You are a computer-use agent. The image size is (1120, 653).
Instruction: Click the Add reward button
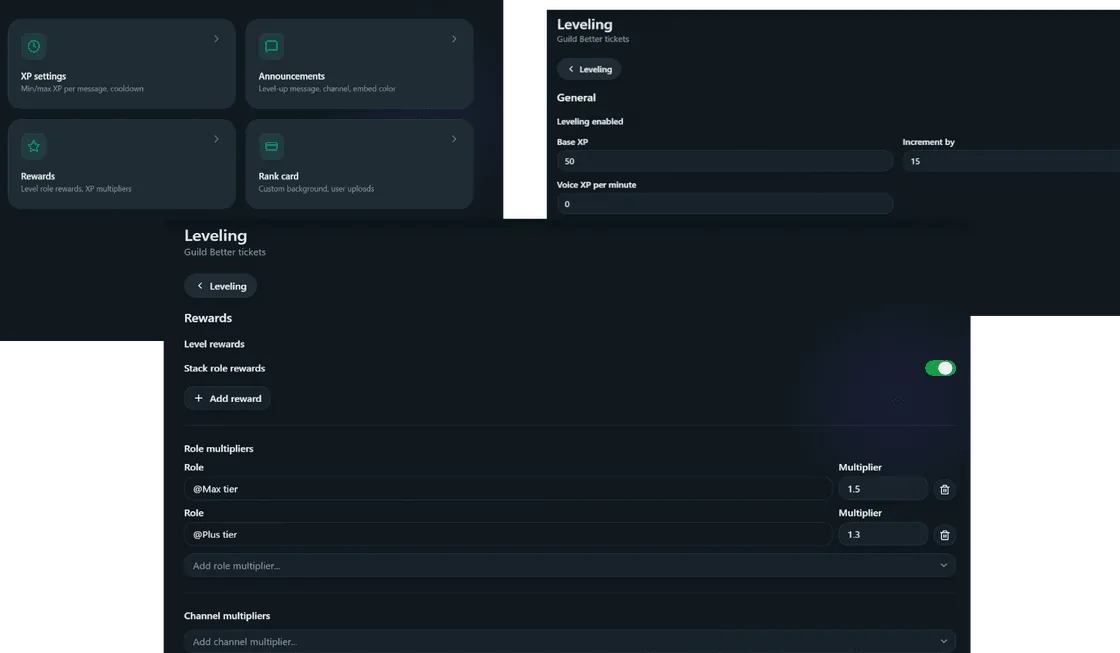[x=227, y=398]
